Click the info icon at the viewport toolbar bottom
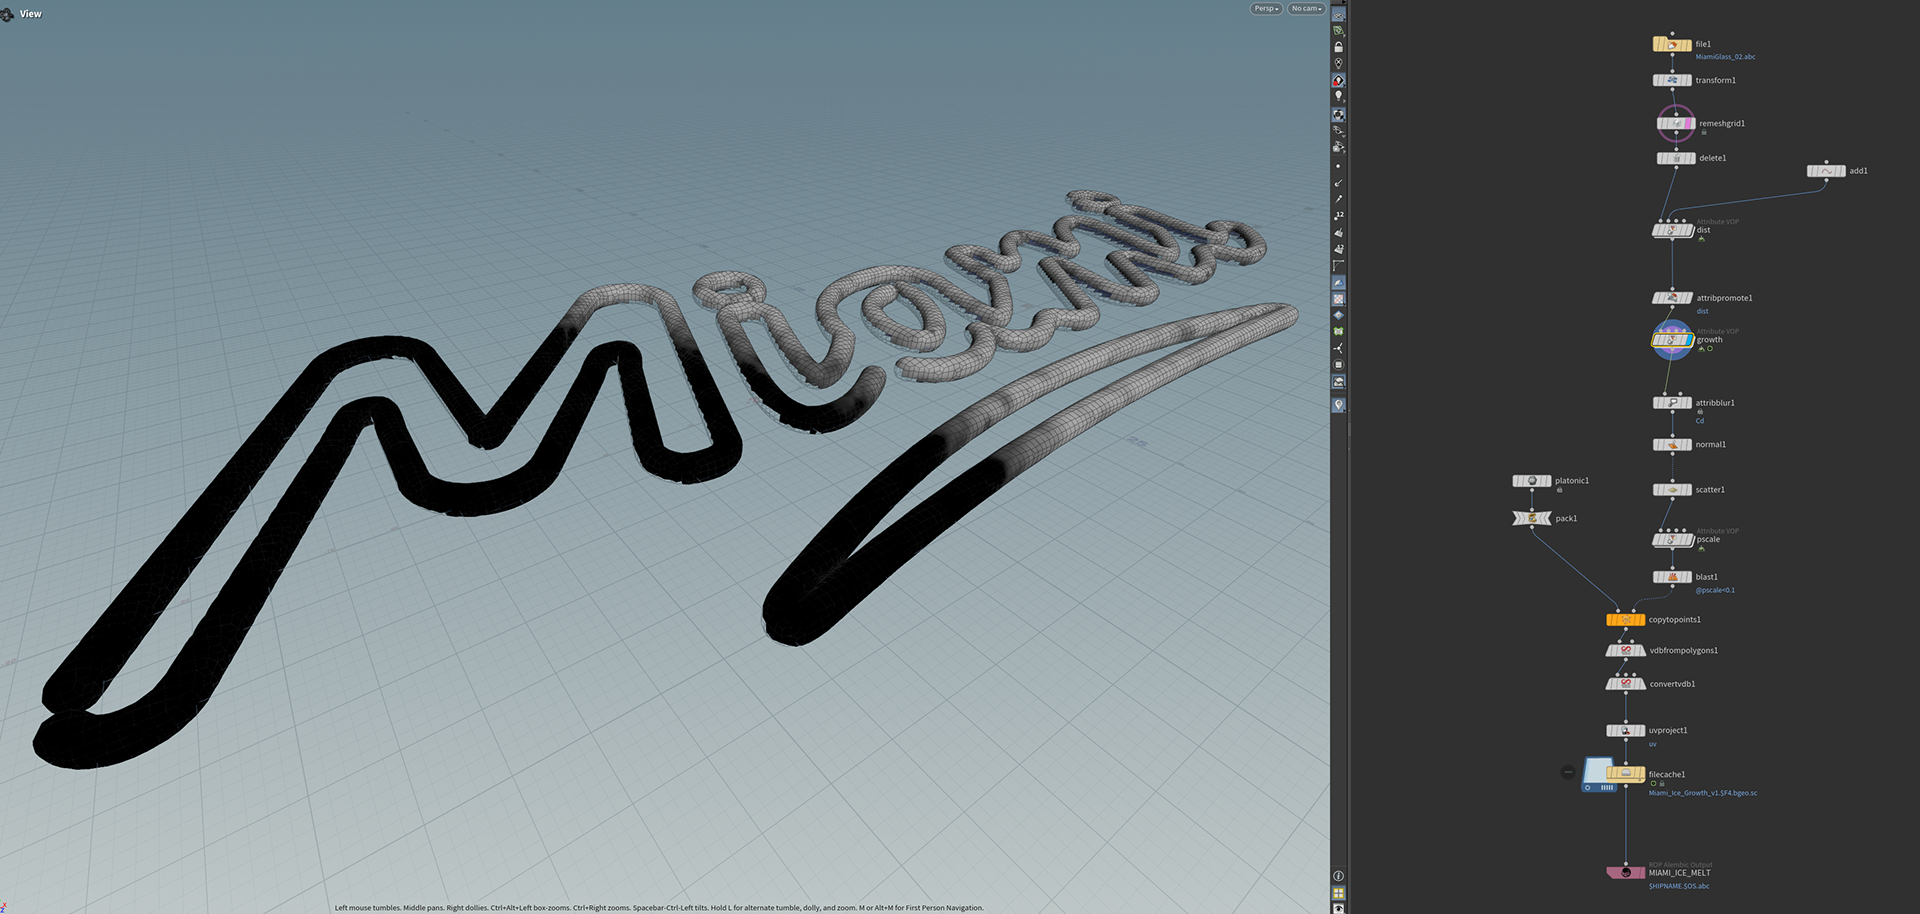Screen dimensions: 1920x914 tap(1338, 876)
